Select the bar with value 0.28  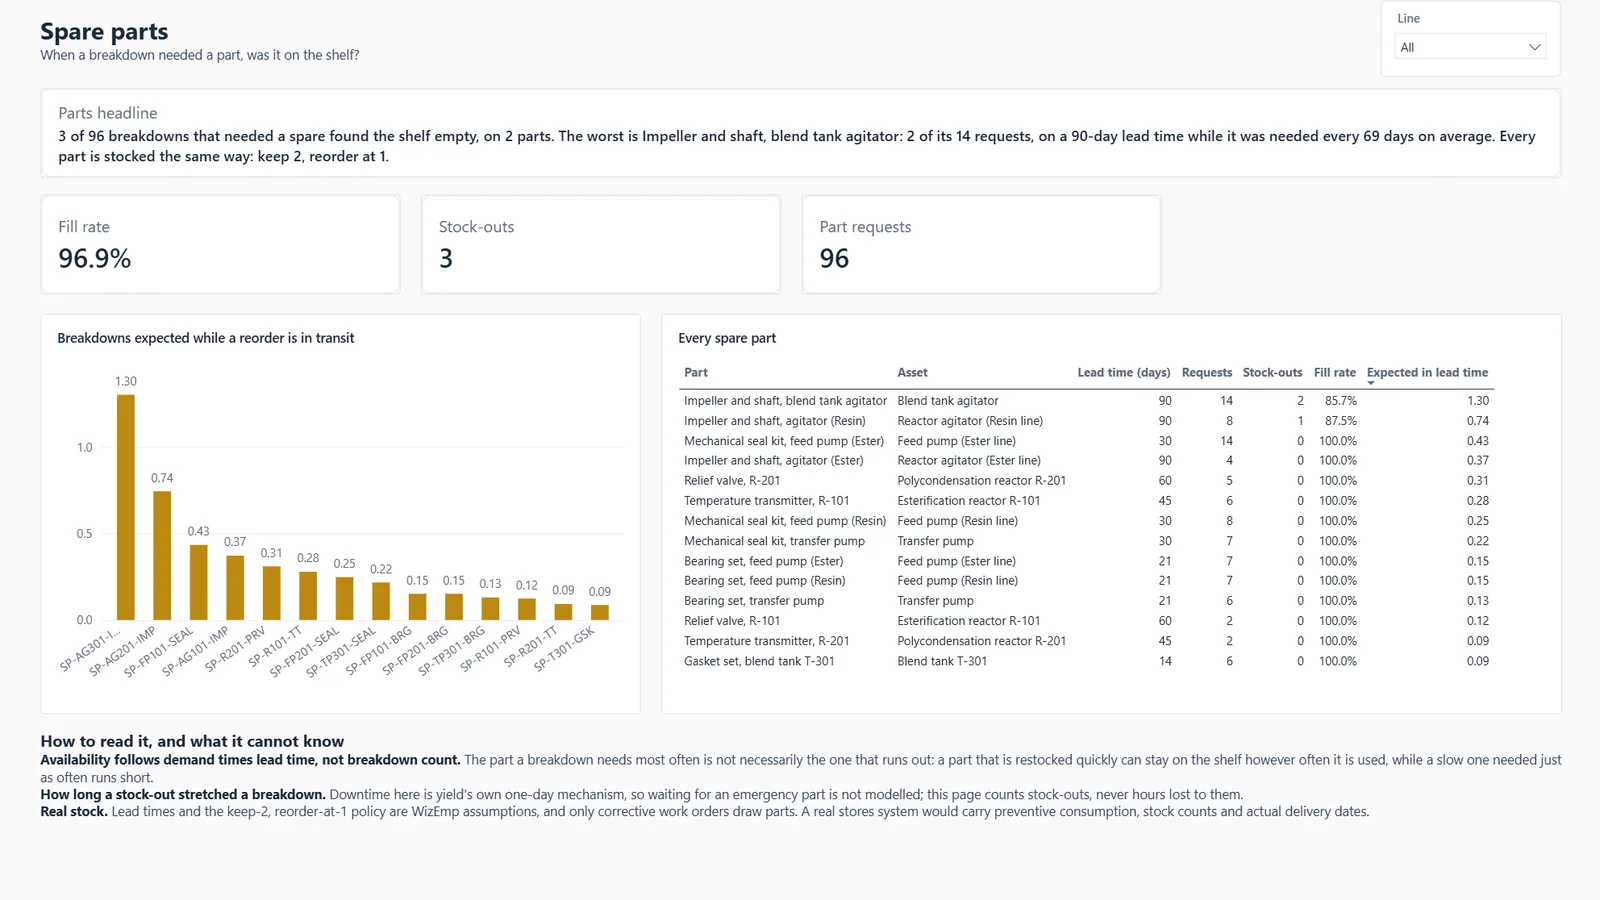point(308,596)
